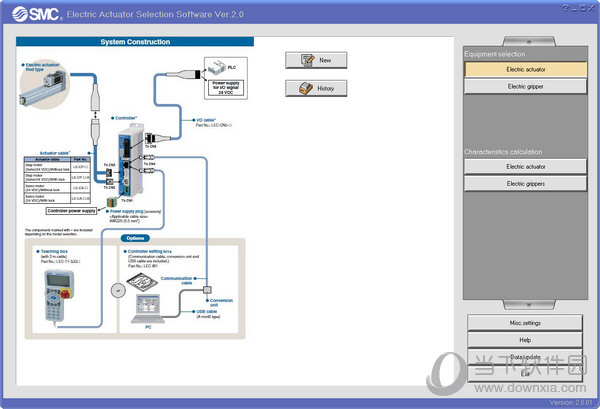The image size is (600, 409).
Task: Open Electric actuator under Characteristics calculation
Action: click(525, 166)
